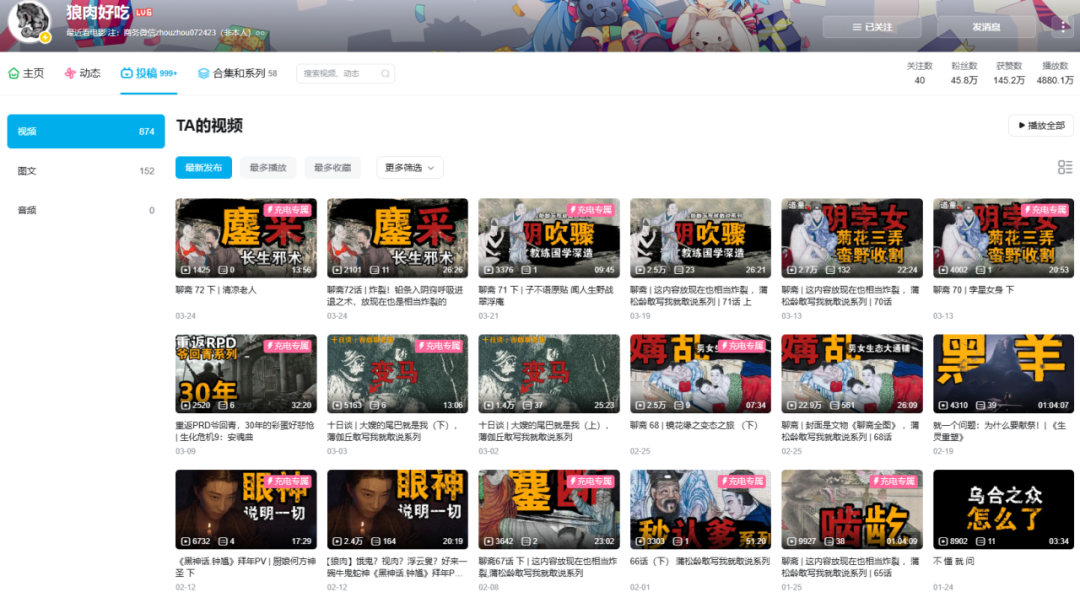The width and height of the screenshot is (1080, 592).
Task: Click in the 搜索视频、动态 search field
Action: tap(338, 74)
